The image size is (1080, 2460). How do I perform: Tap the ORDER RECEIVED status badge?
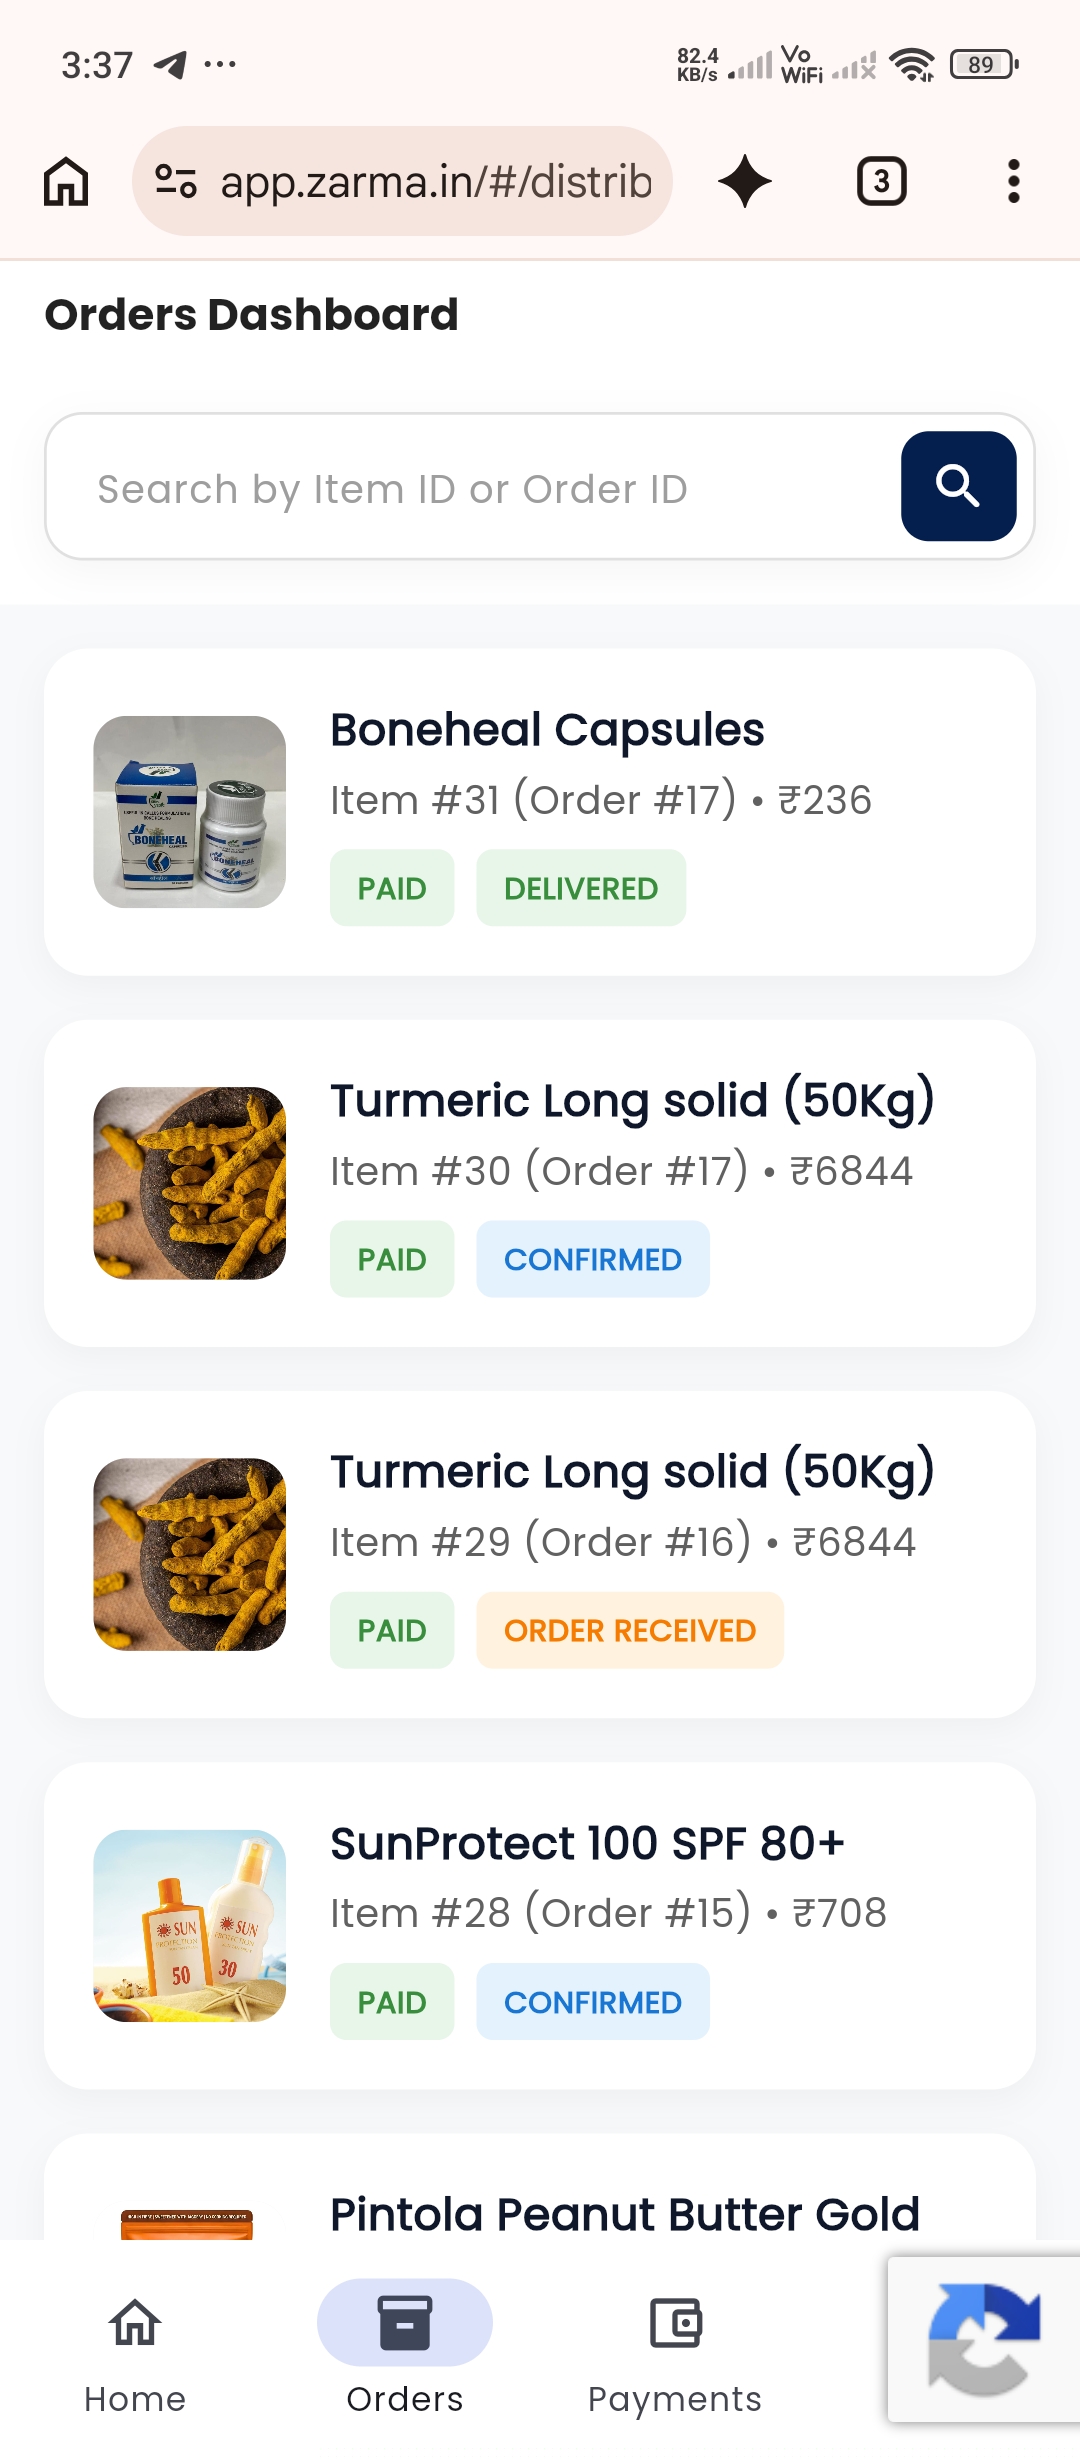click(630, 1630)
